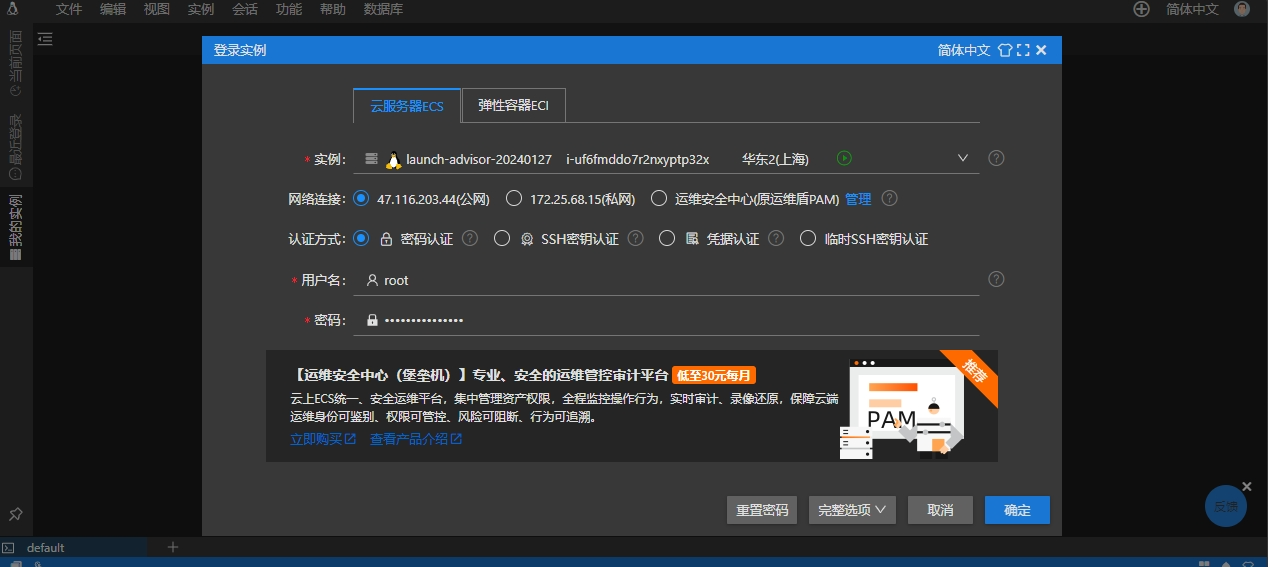This screenshot has width=1268, height=567.
Task: Select the 凭据认证 radio button
Action: [x=667, y=239]
